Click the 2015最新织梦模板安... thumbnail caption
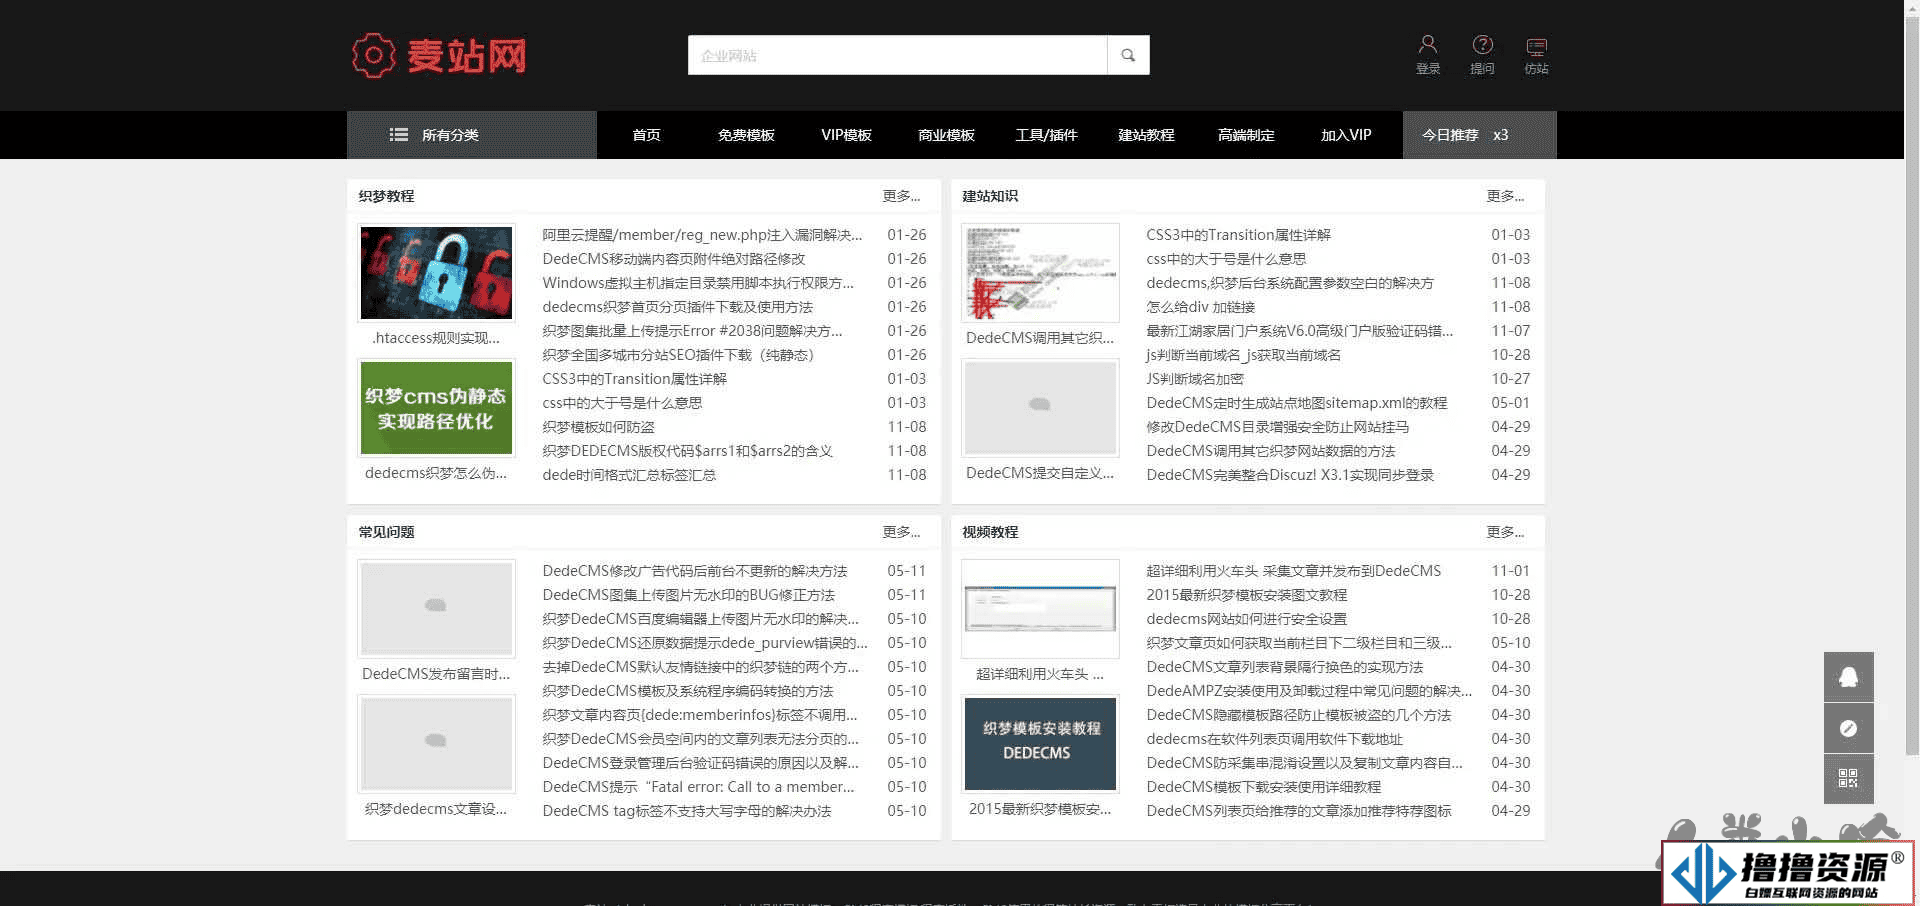Screen dimensions: 1920x906 coord(1040,809)
